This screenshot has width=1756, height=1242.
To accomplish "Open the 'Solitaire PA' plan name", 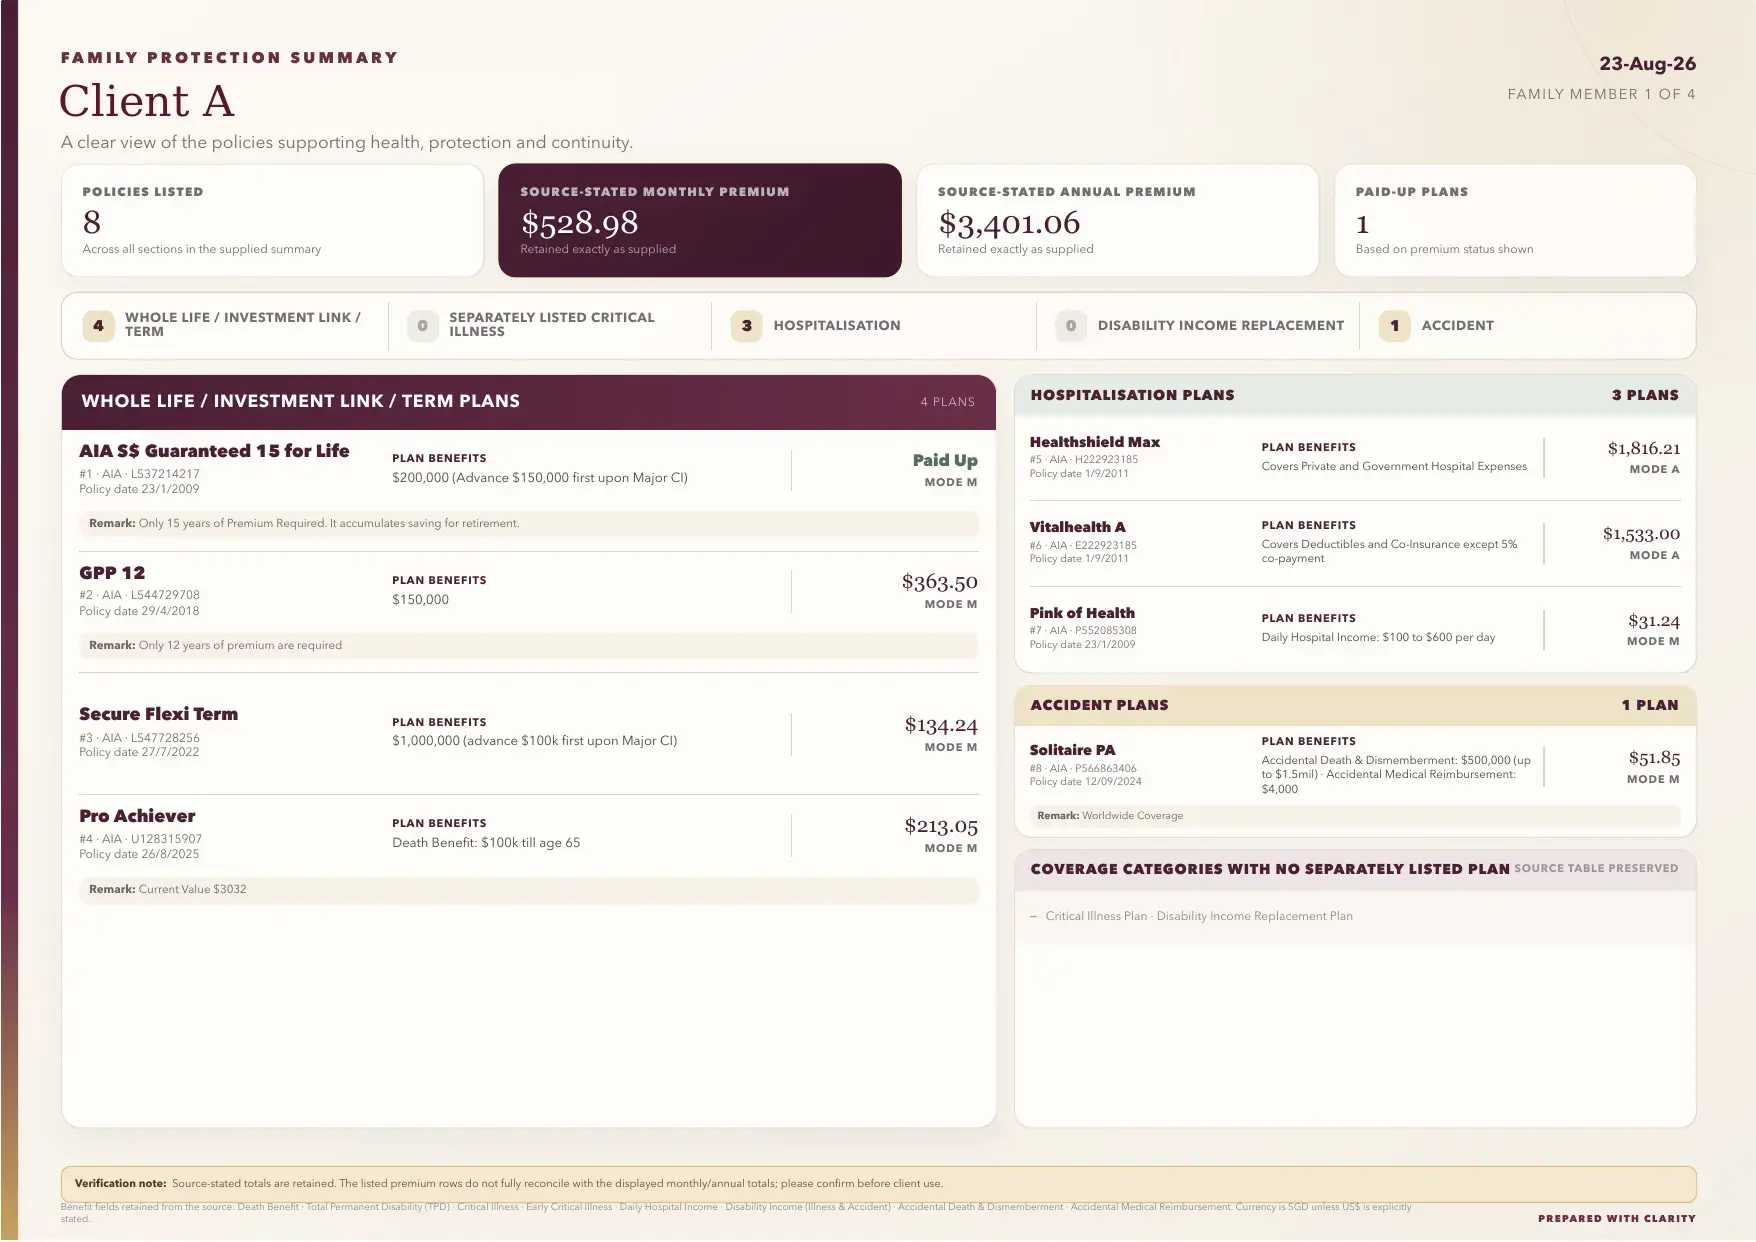I will 1072,750.
